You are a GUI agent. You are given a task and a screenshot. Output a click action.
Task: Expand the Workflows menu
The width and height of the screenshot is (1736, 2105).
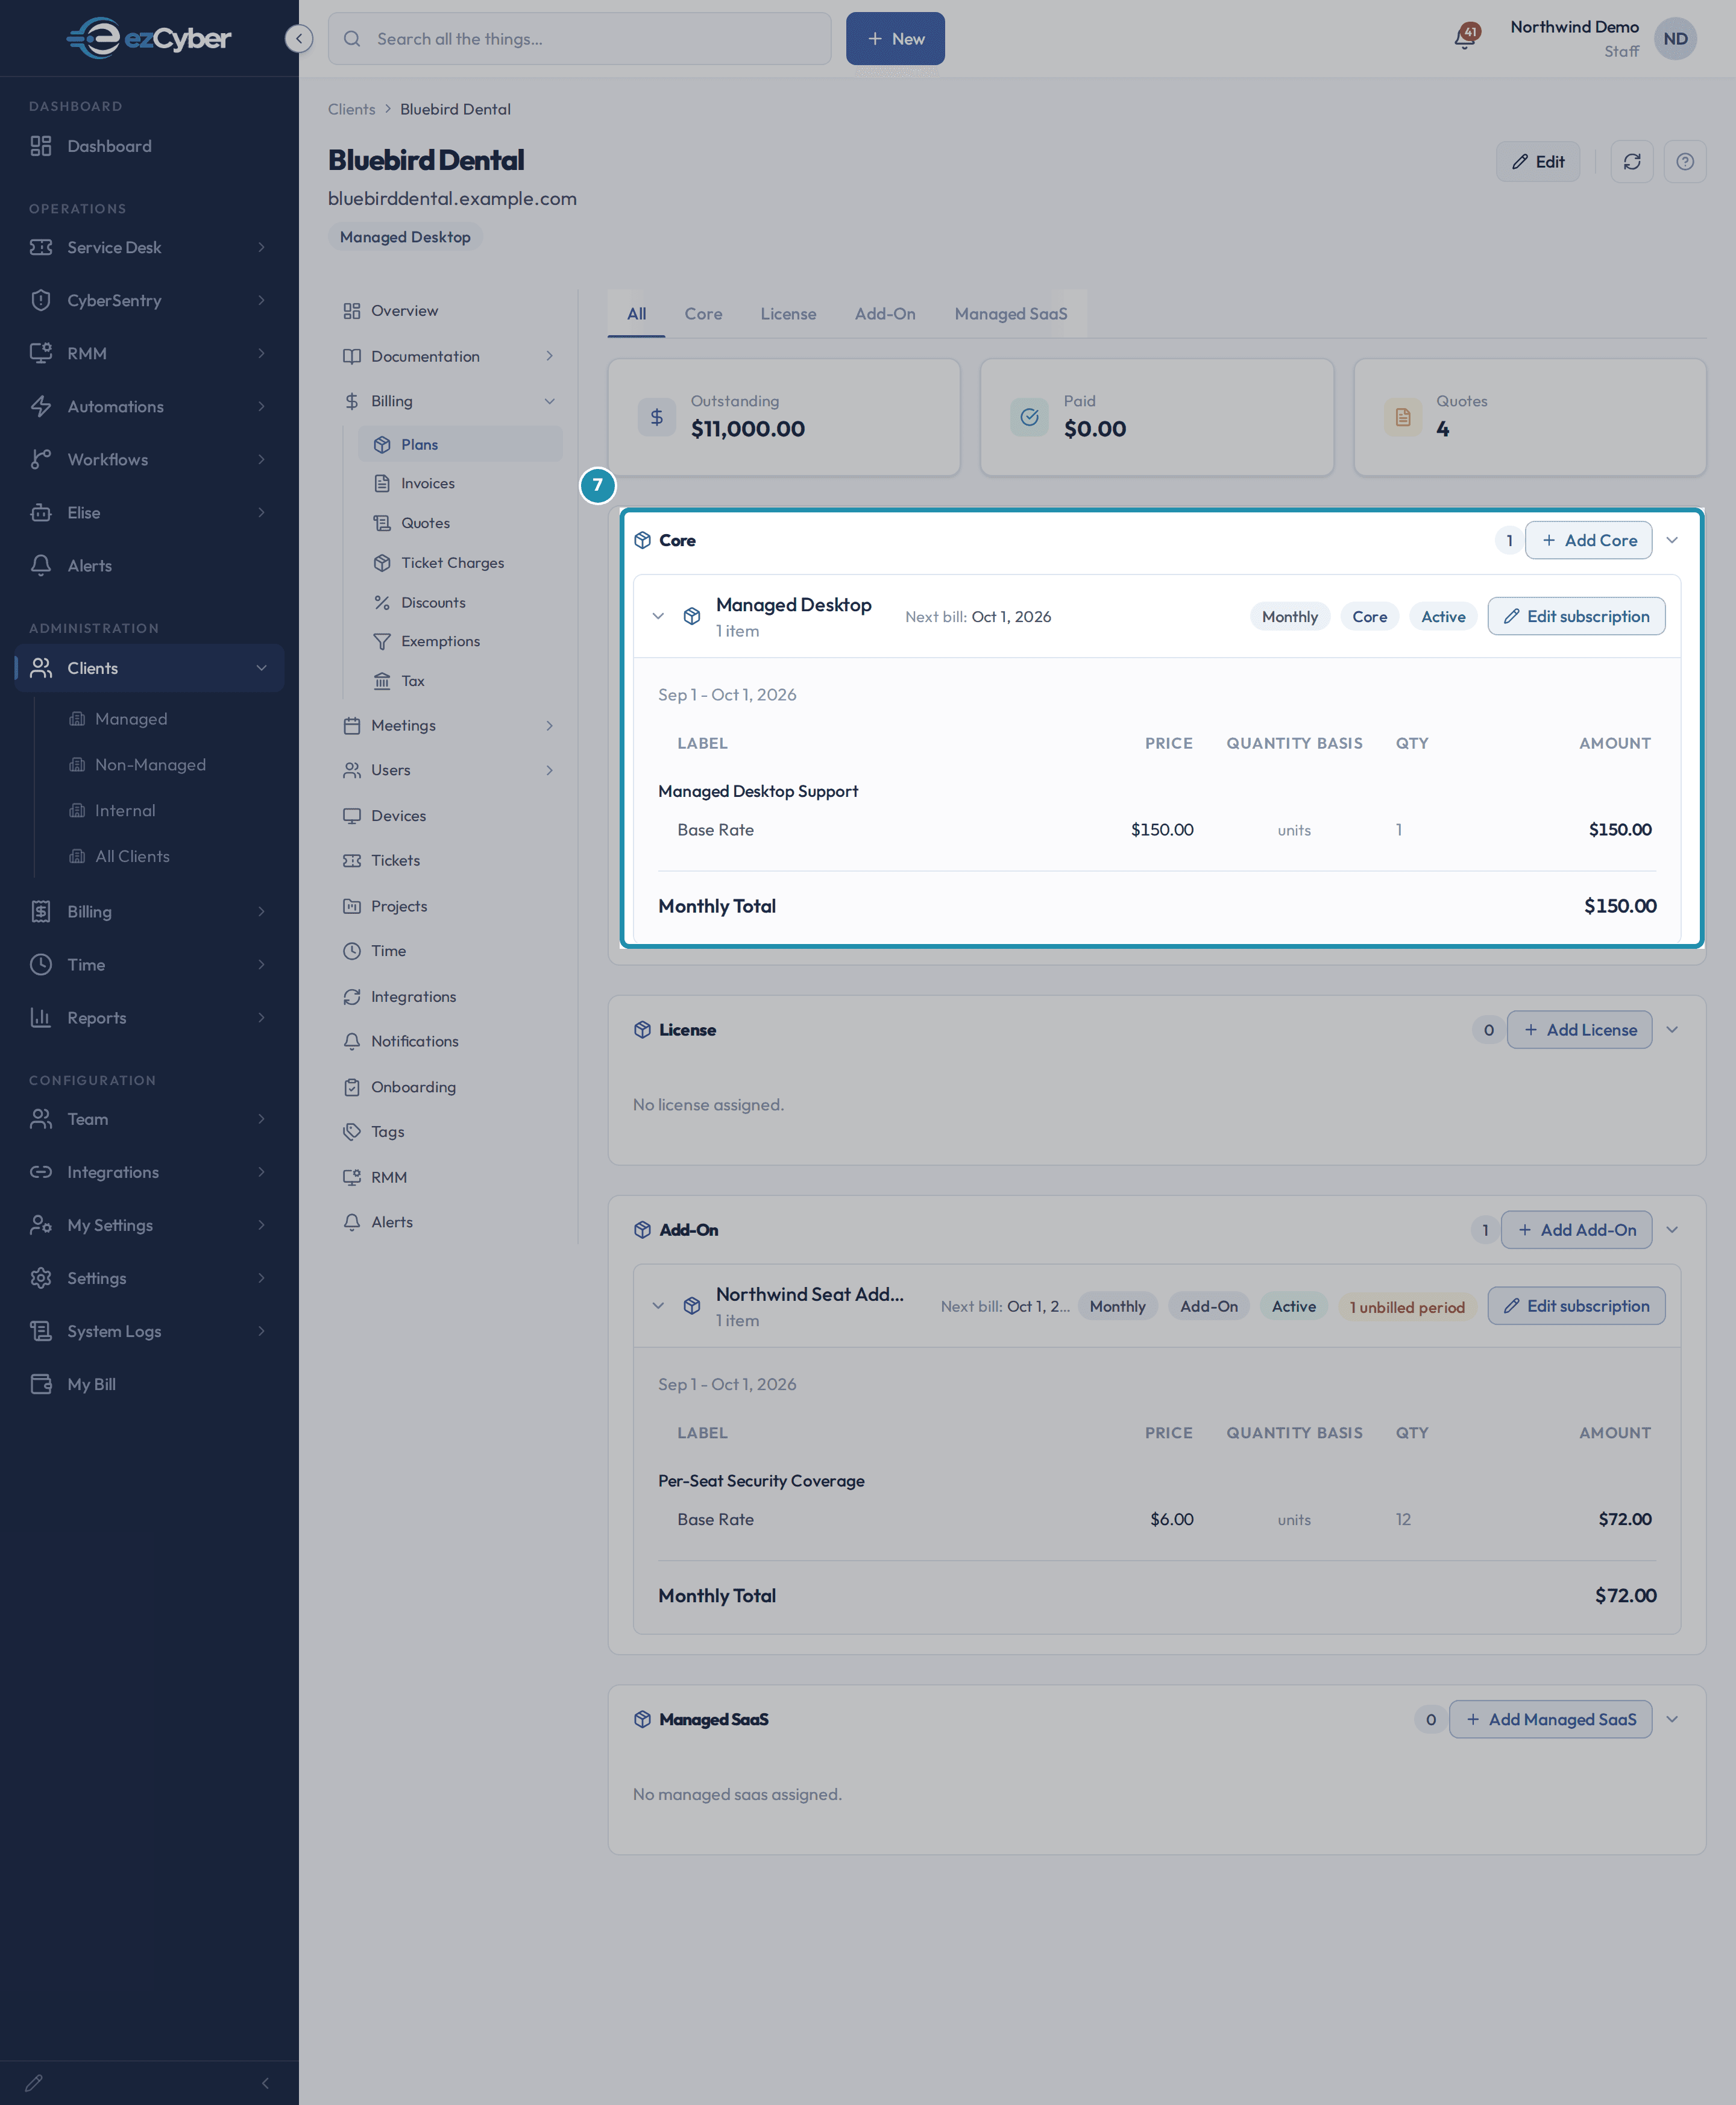click(149, 460)
